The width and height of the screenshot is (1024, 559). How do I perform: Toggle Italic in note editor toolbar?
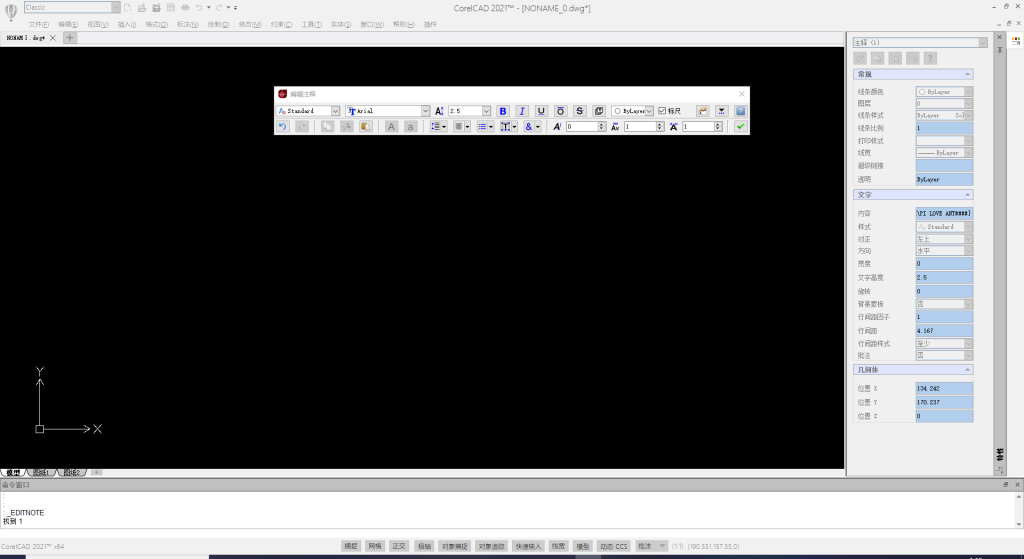522,111
